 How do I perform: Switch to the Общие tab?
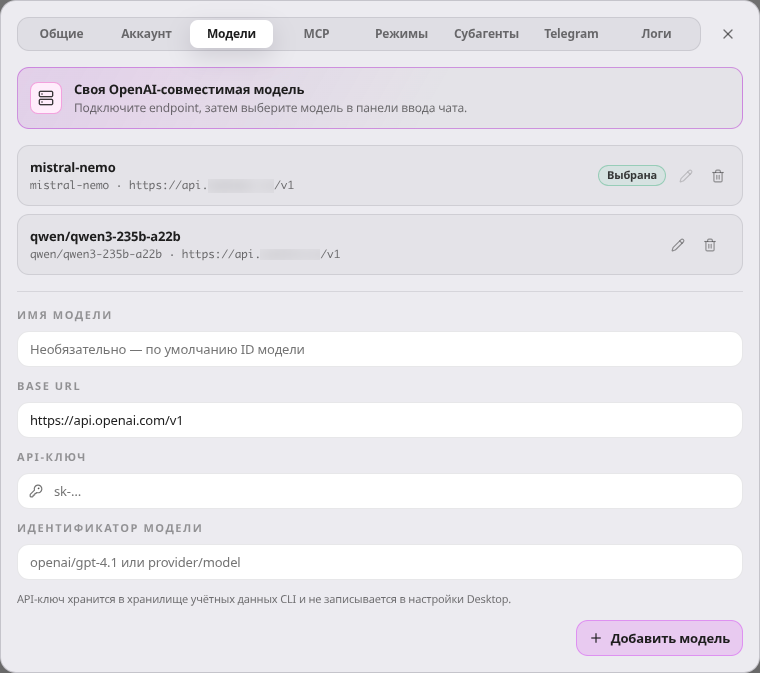click(x=62, y=34)
